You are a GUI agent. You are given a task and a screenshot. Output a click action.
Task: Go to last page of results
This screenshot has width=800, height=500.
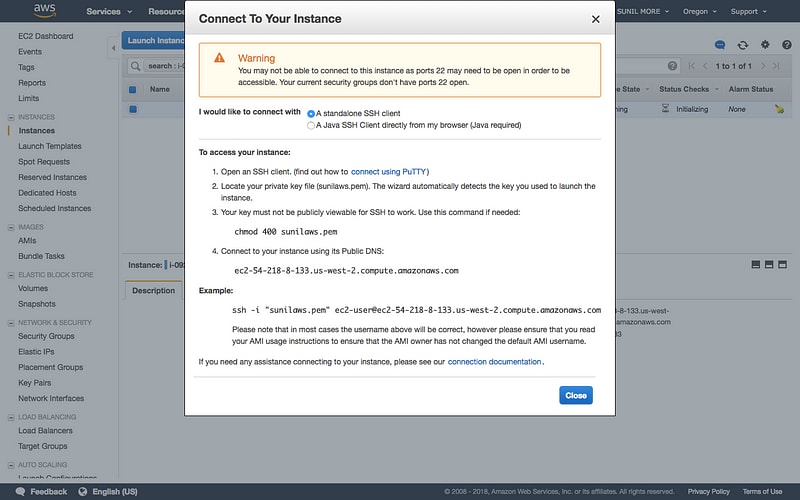pyautogui.click(x=776, y=66)
